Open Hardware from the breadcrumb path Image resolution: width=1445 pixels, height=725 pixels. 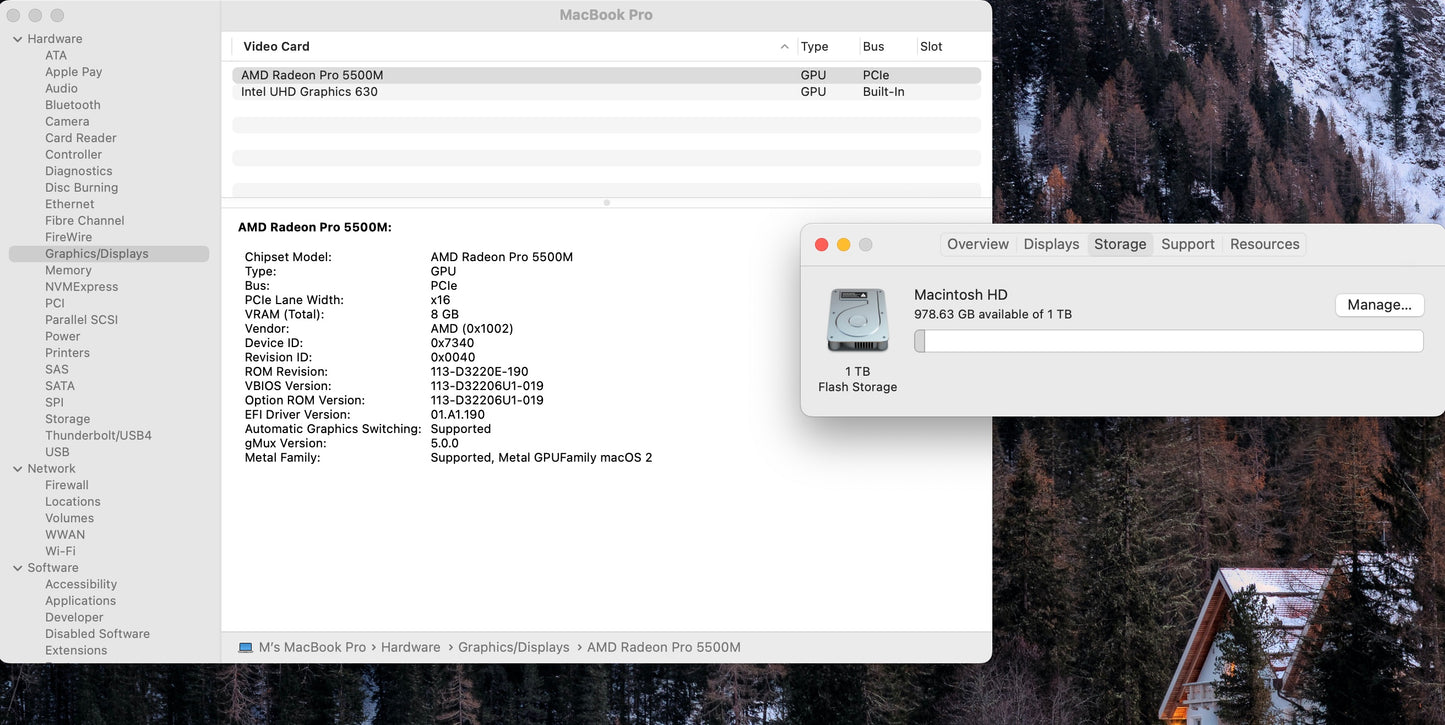[410, 647]
